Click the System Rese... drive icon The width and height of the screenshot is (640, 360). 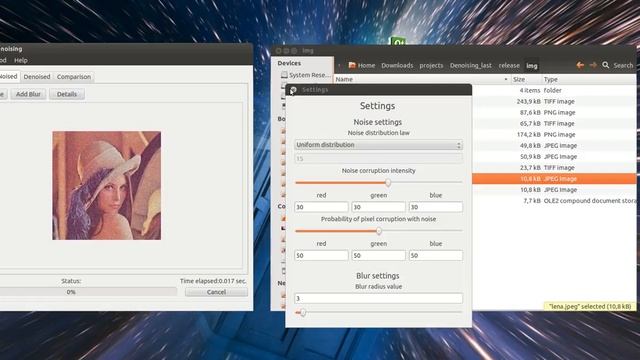284,75
